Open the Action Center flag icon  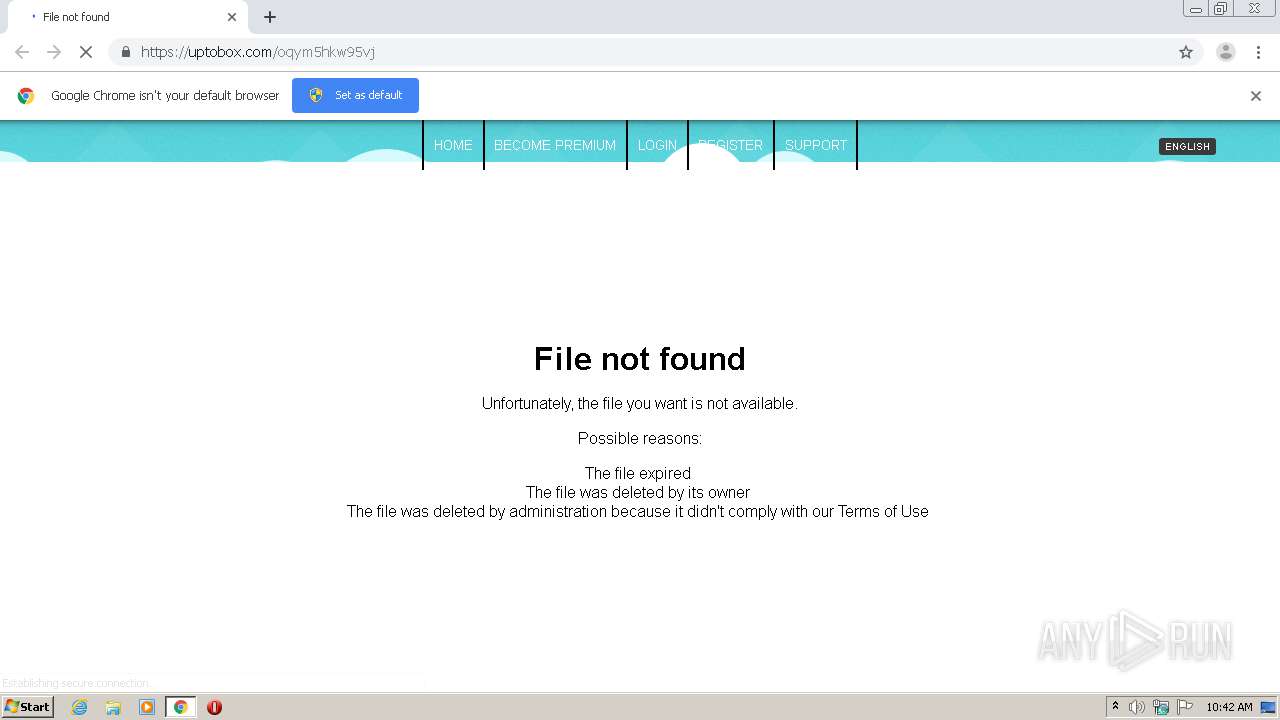[x=1185, y=707]
